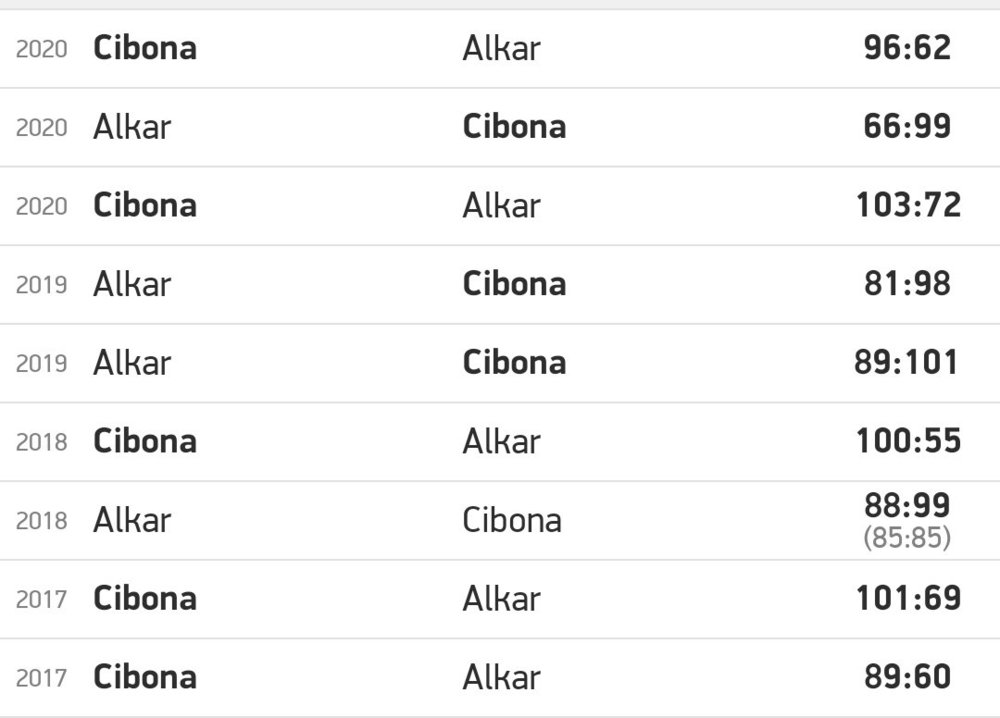Click the 66:99 score result
The height and width of the screenshot is (718, 1000).
[907, 127]
